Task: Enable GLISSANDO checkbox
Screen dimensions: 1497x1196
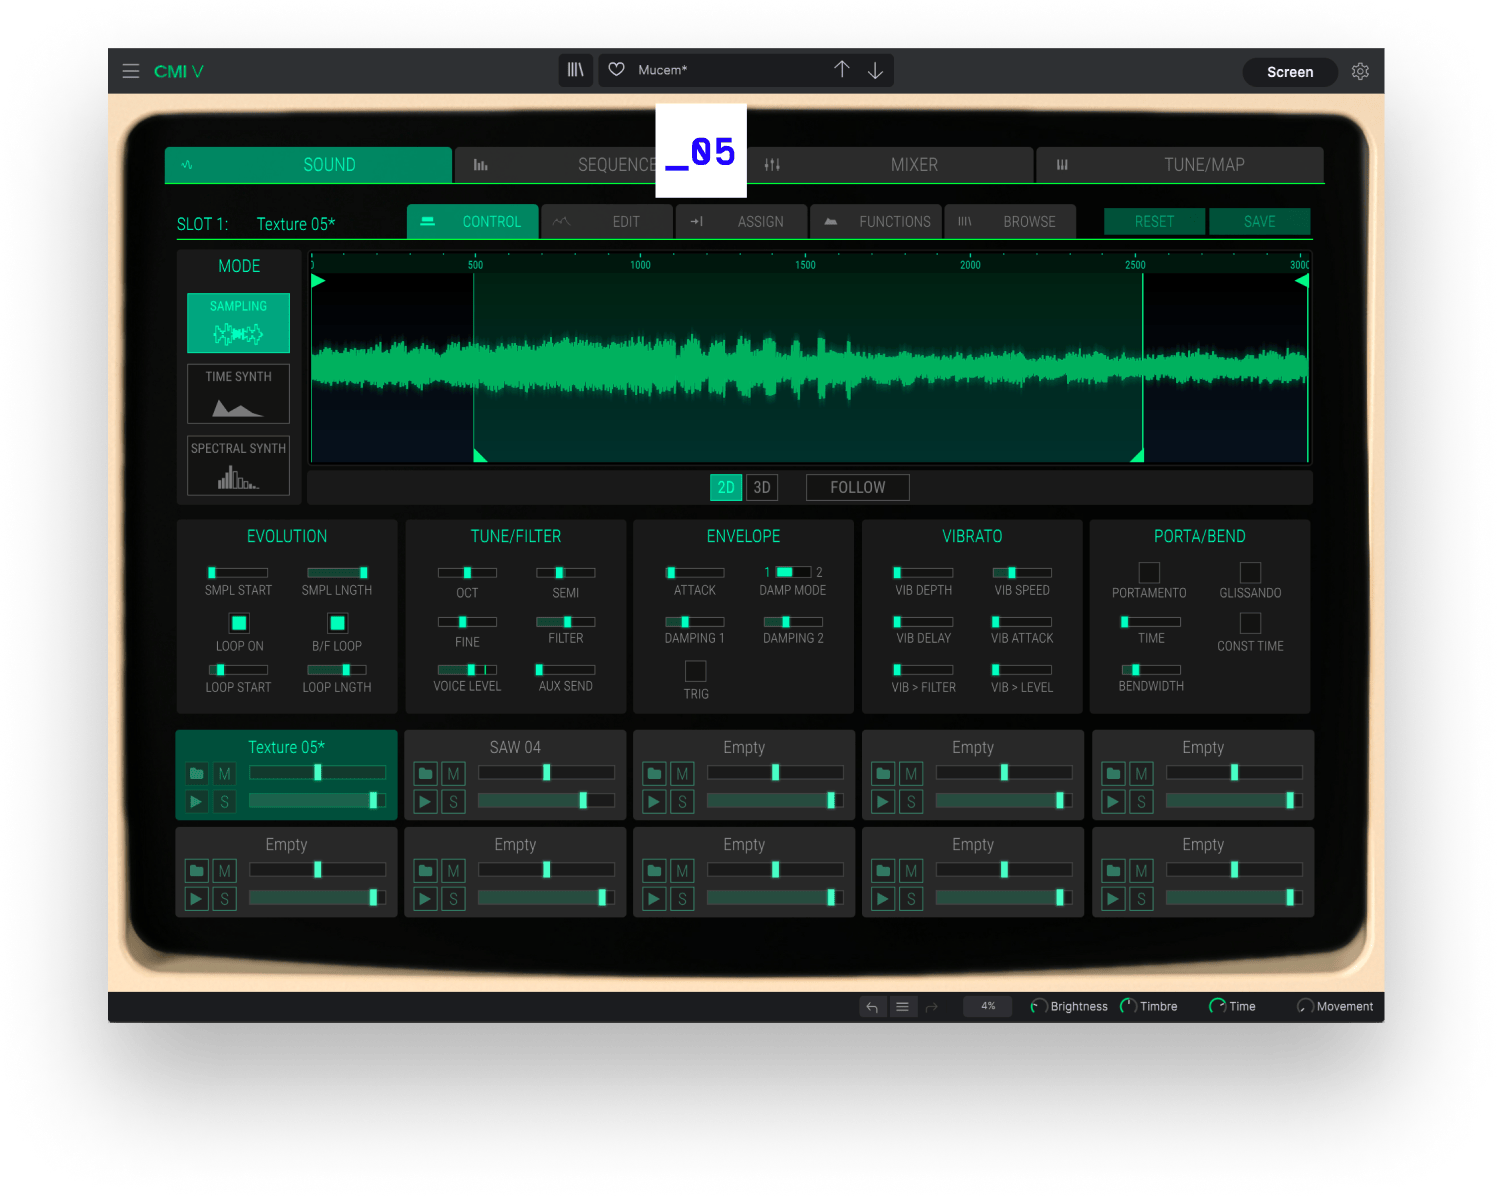Action: point(1250,572)
